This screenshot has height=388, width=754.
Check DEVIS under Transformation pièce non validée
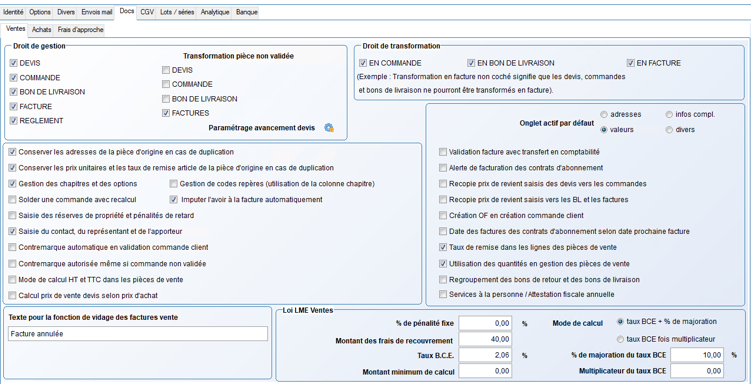tap(166, 70)
